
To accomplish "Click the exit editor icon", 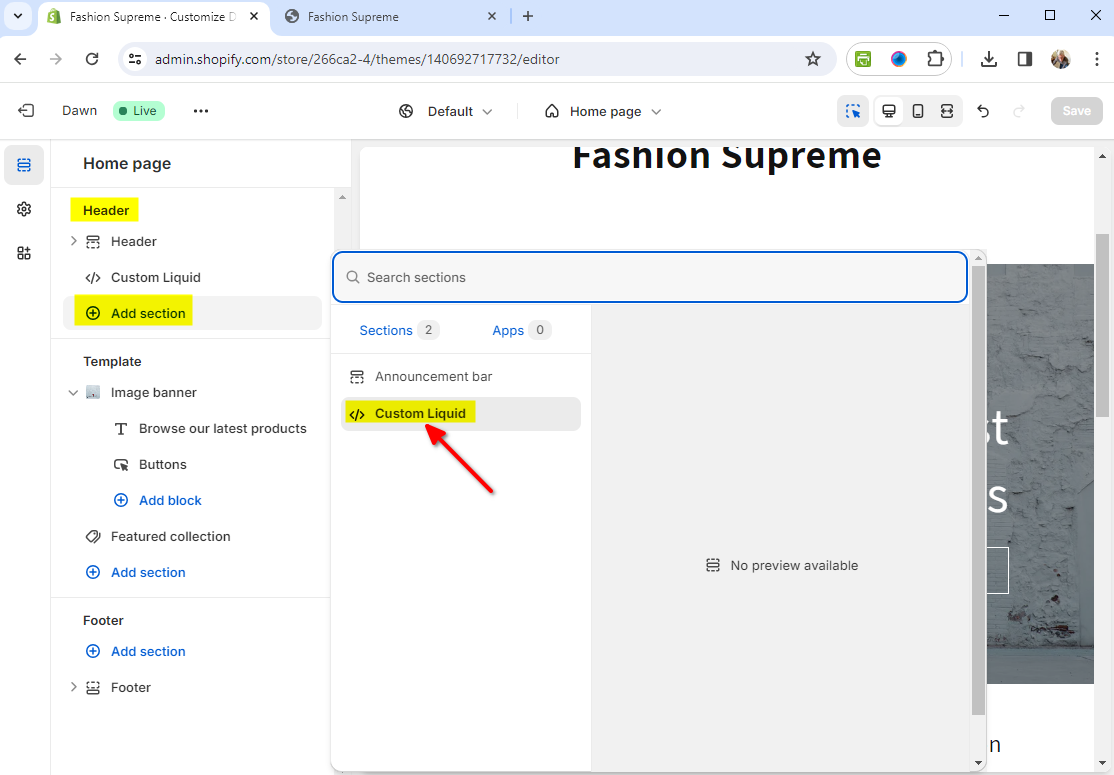I will (x=26, y=111).
